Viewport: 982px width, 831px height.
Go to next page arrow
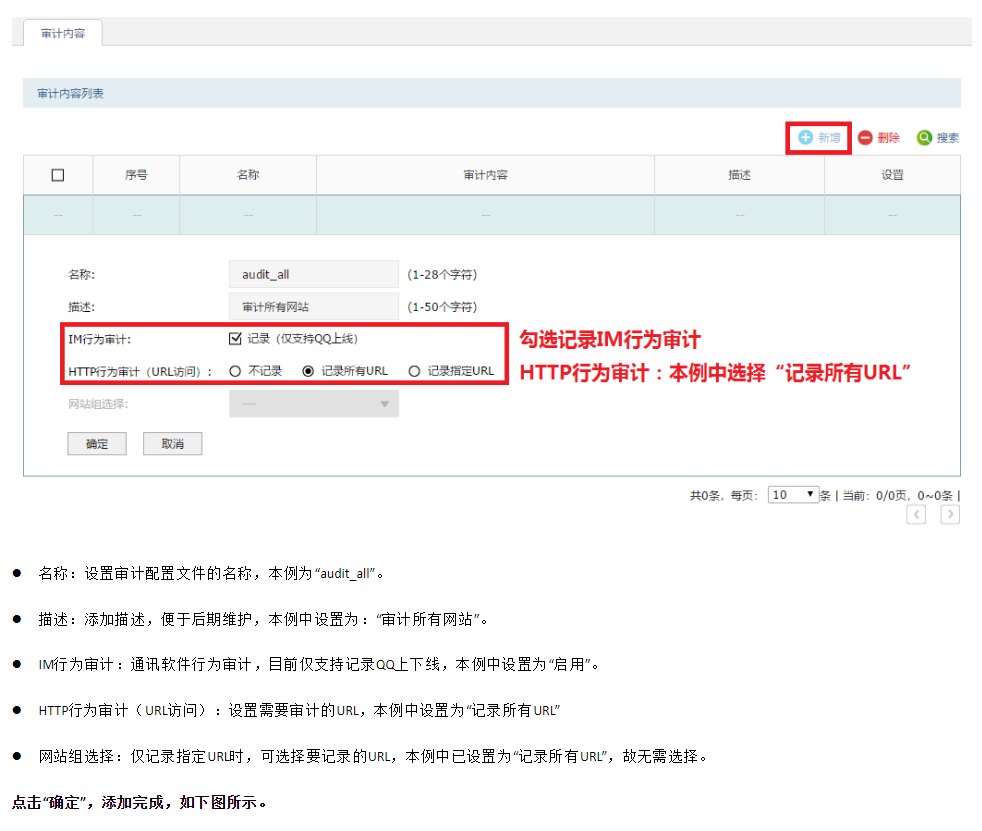950,514
